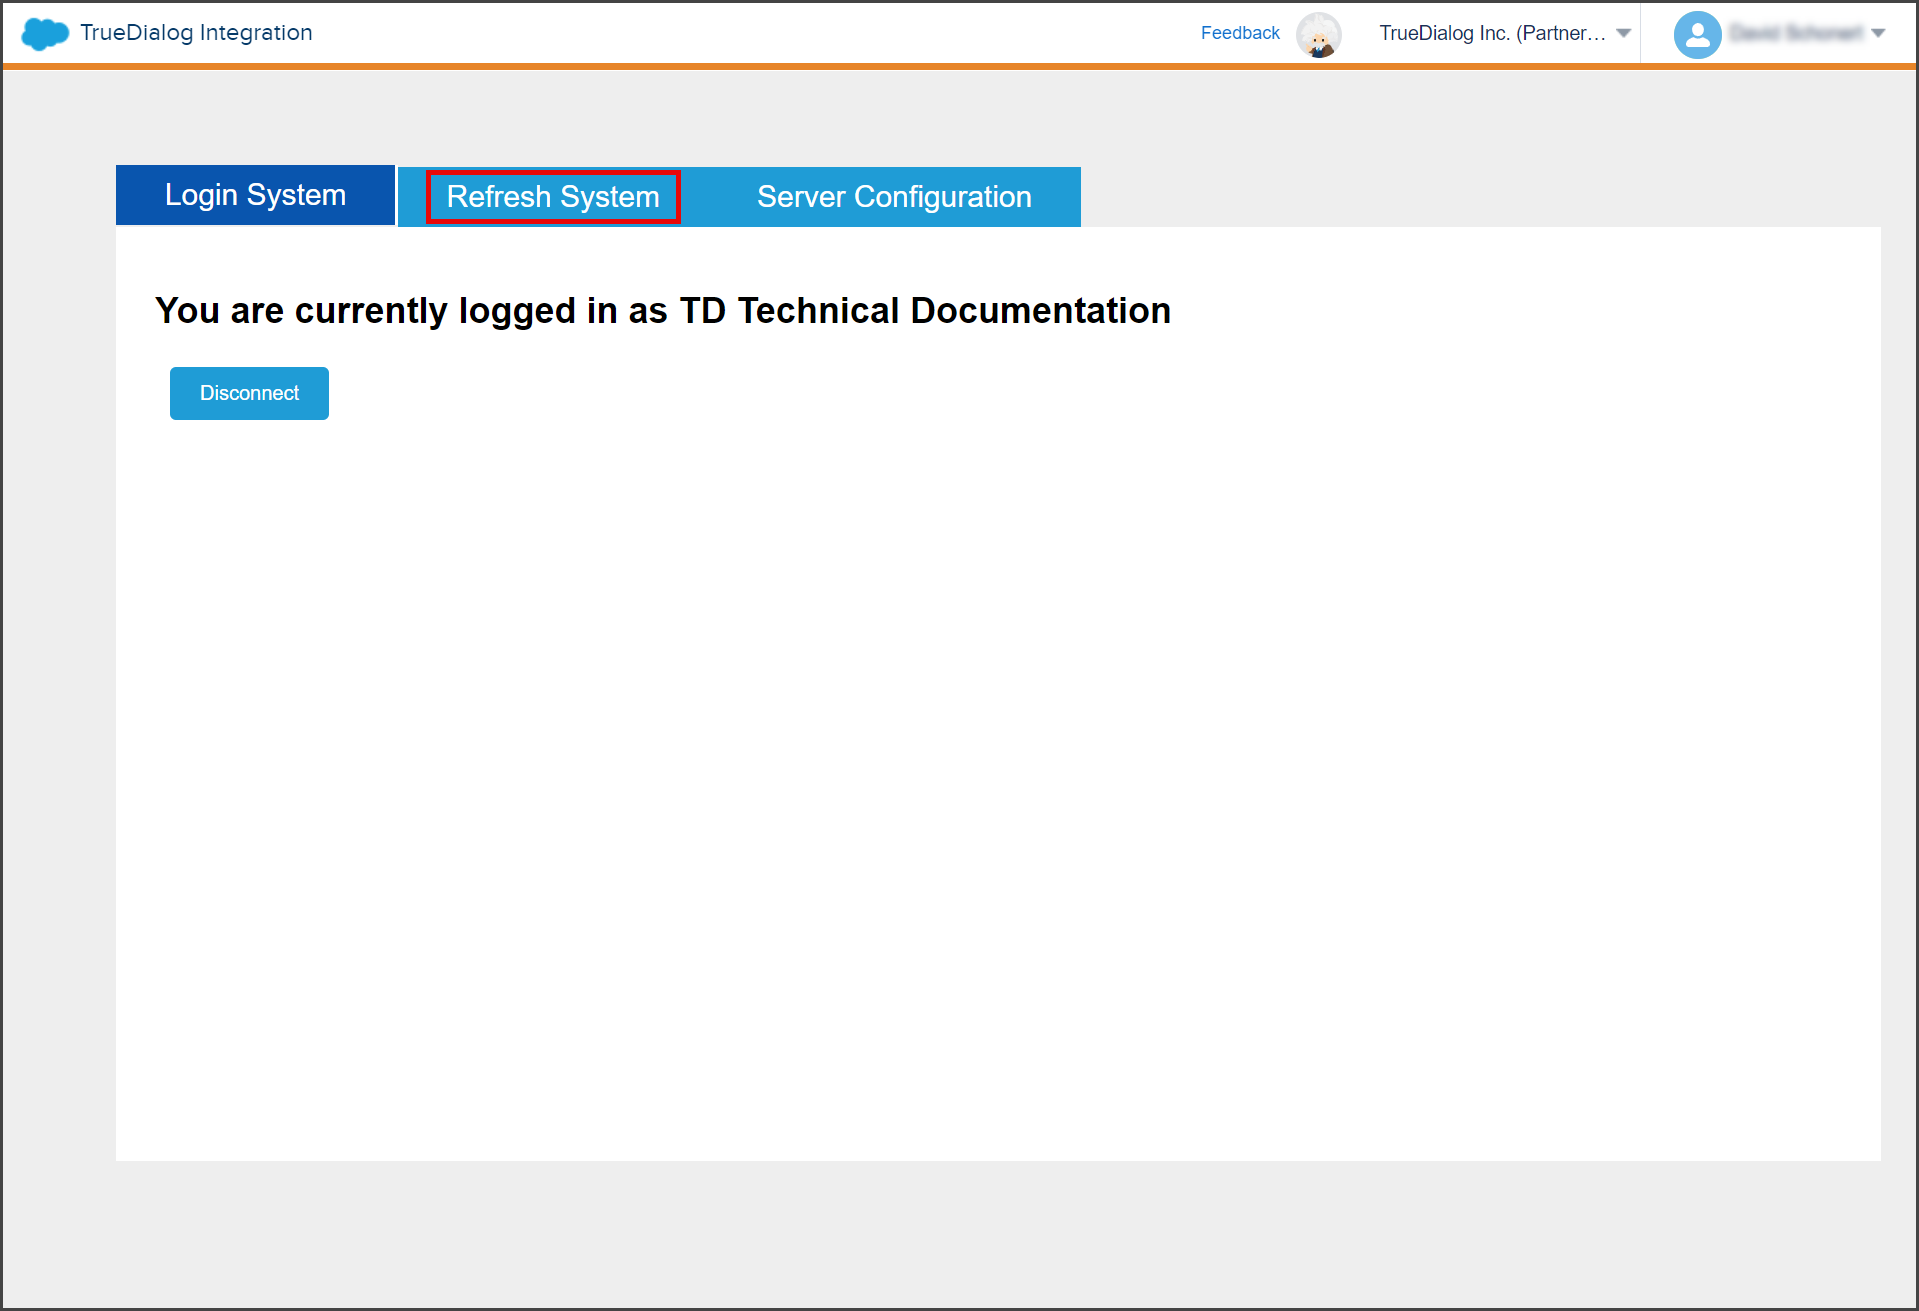Switch to the Refresh System tab

click(x=553, y=197)
